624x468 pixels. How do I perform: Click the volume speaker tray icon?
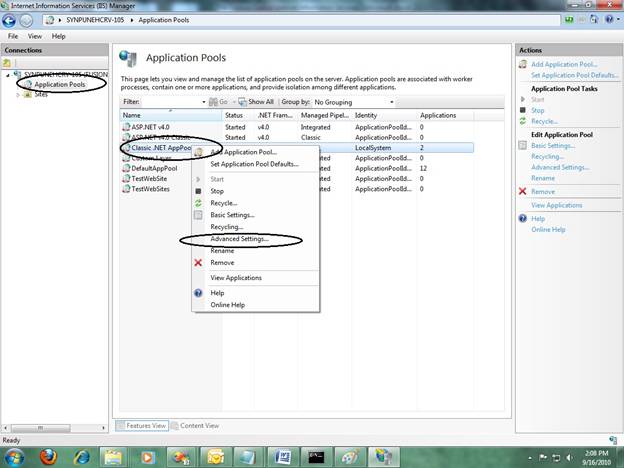[x=569, y=458]
